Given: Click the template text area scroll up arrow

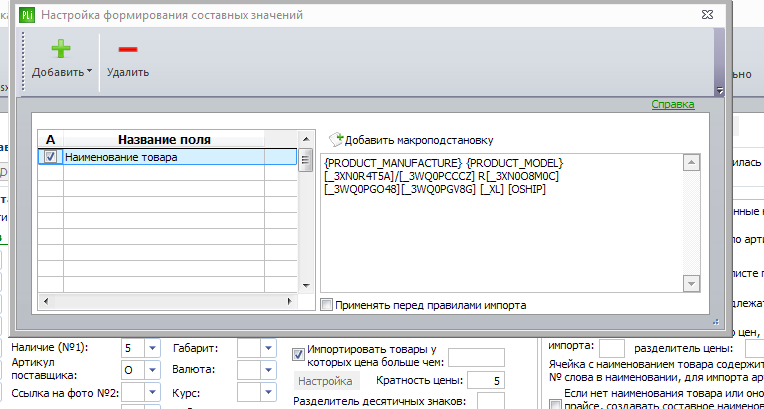Looking at the screenshot, I should (x=691, y=163).
